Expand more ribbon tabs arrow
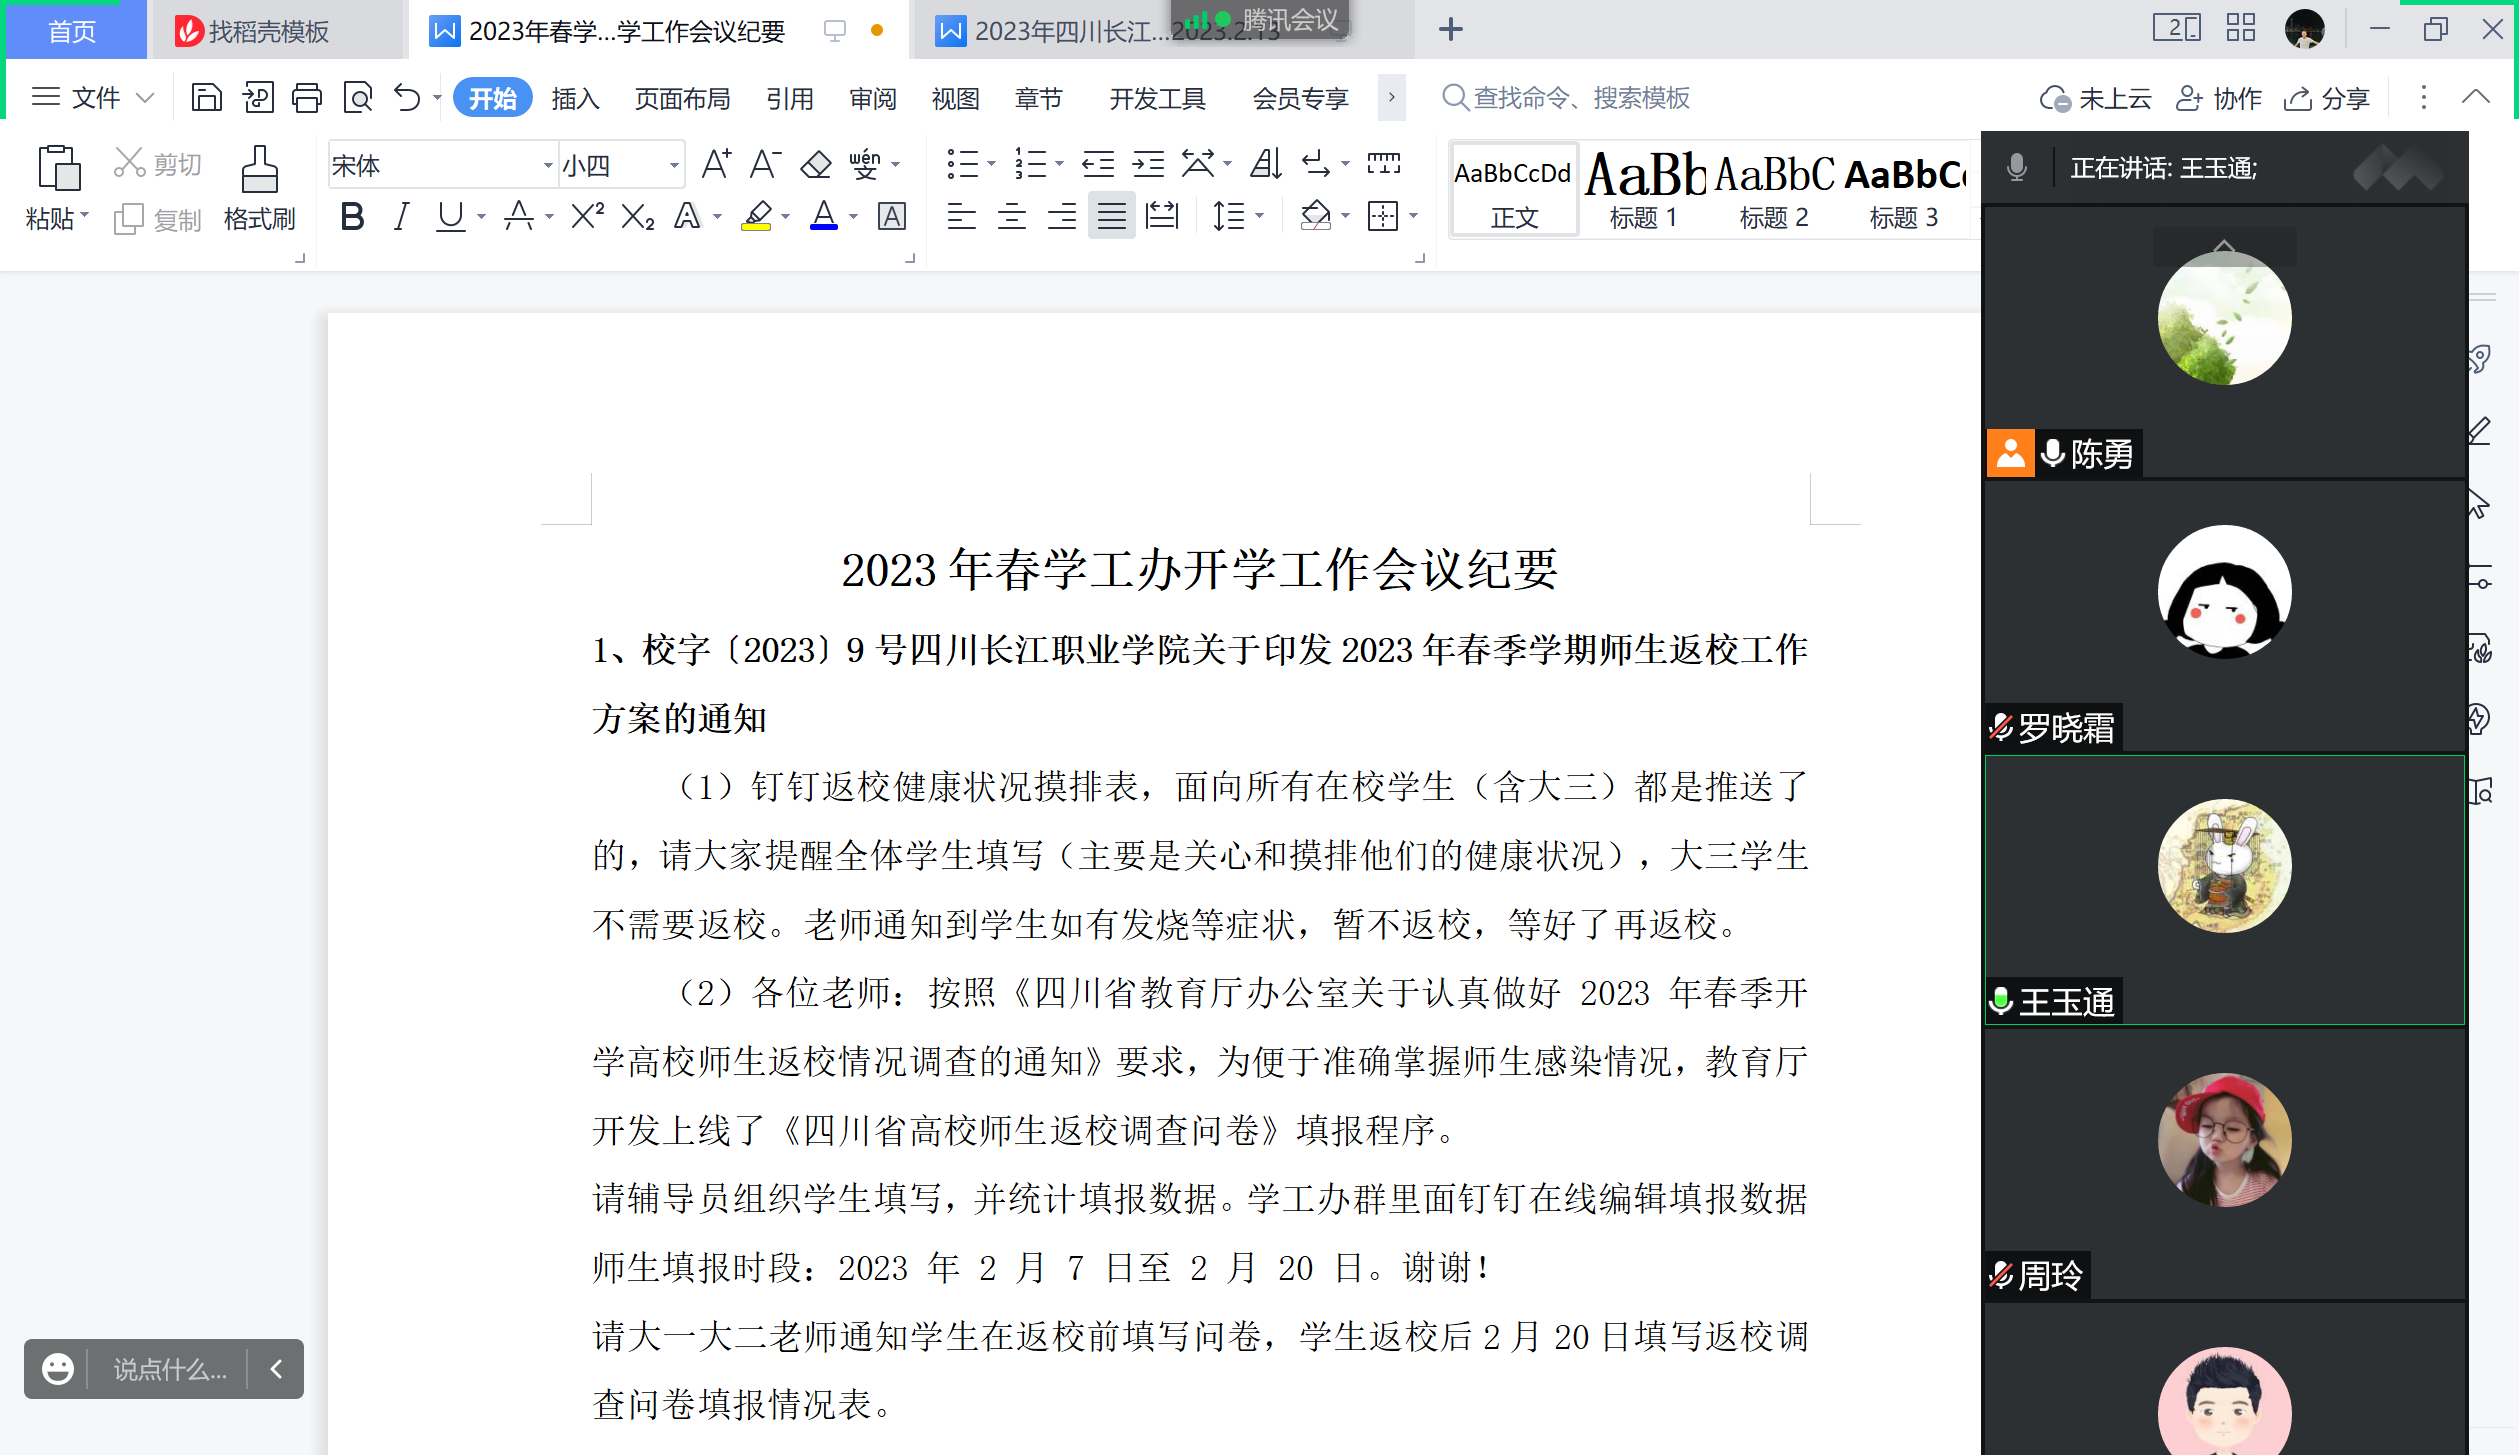The image size is (2519, 1455). pyautogui.click(x=1391, y=98)
